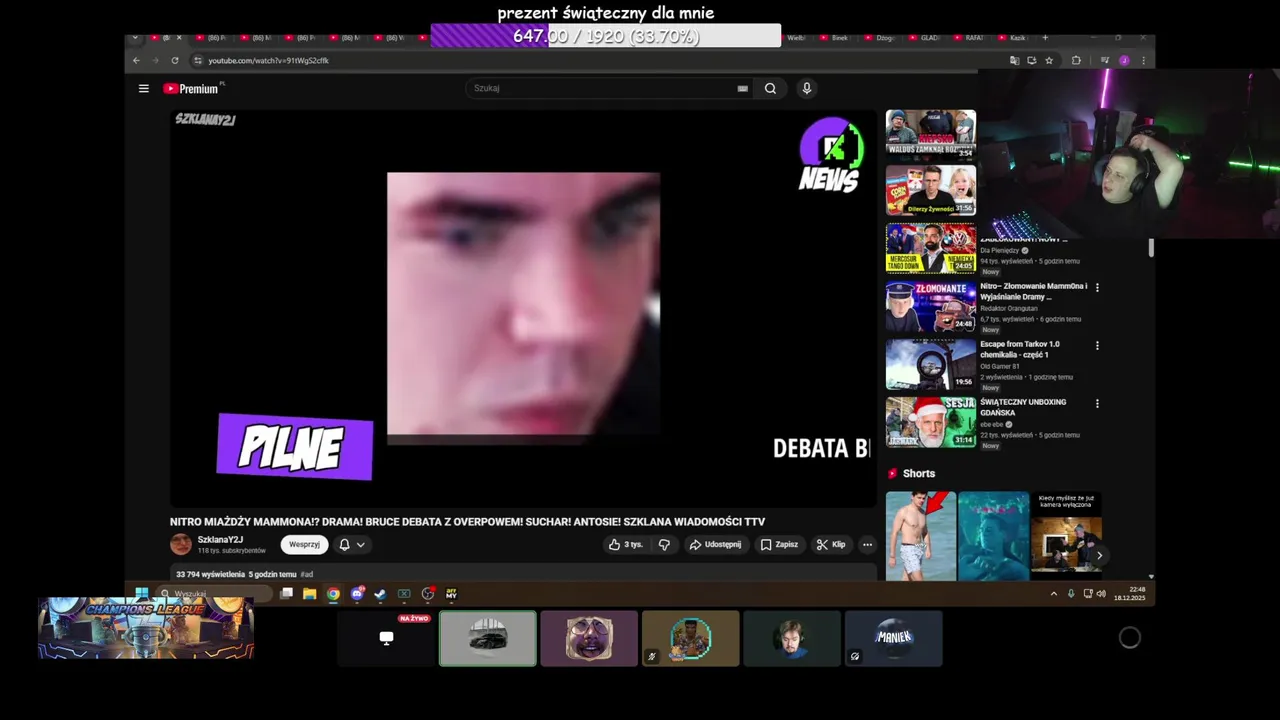
Task: Expand the system tray hidden icons chevron
Action: coord(1053,593)
